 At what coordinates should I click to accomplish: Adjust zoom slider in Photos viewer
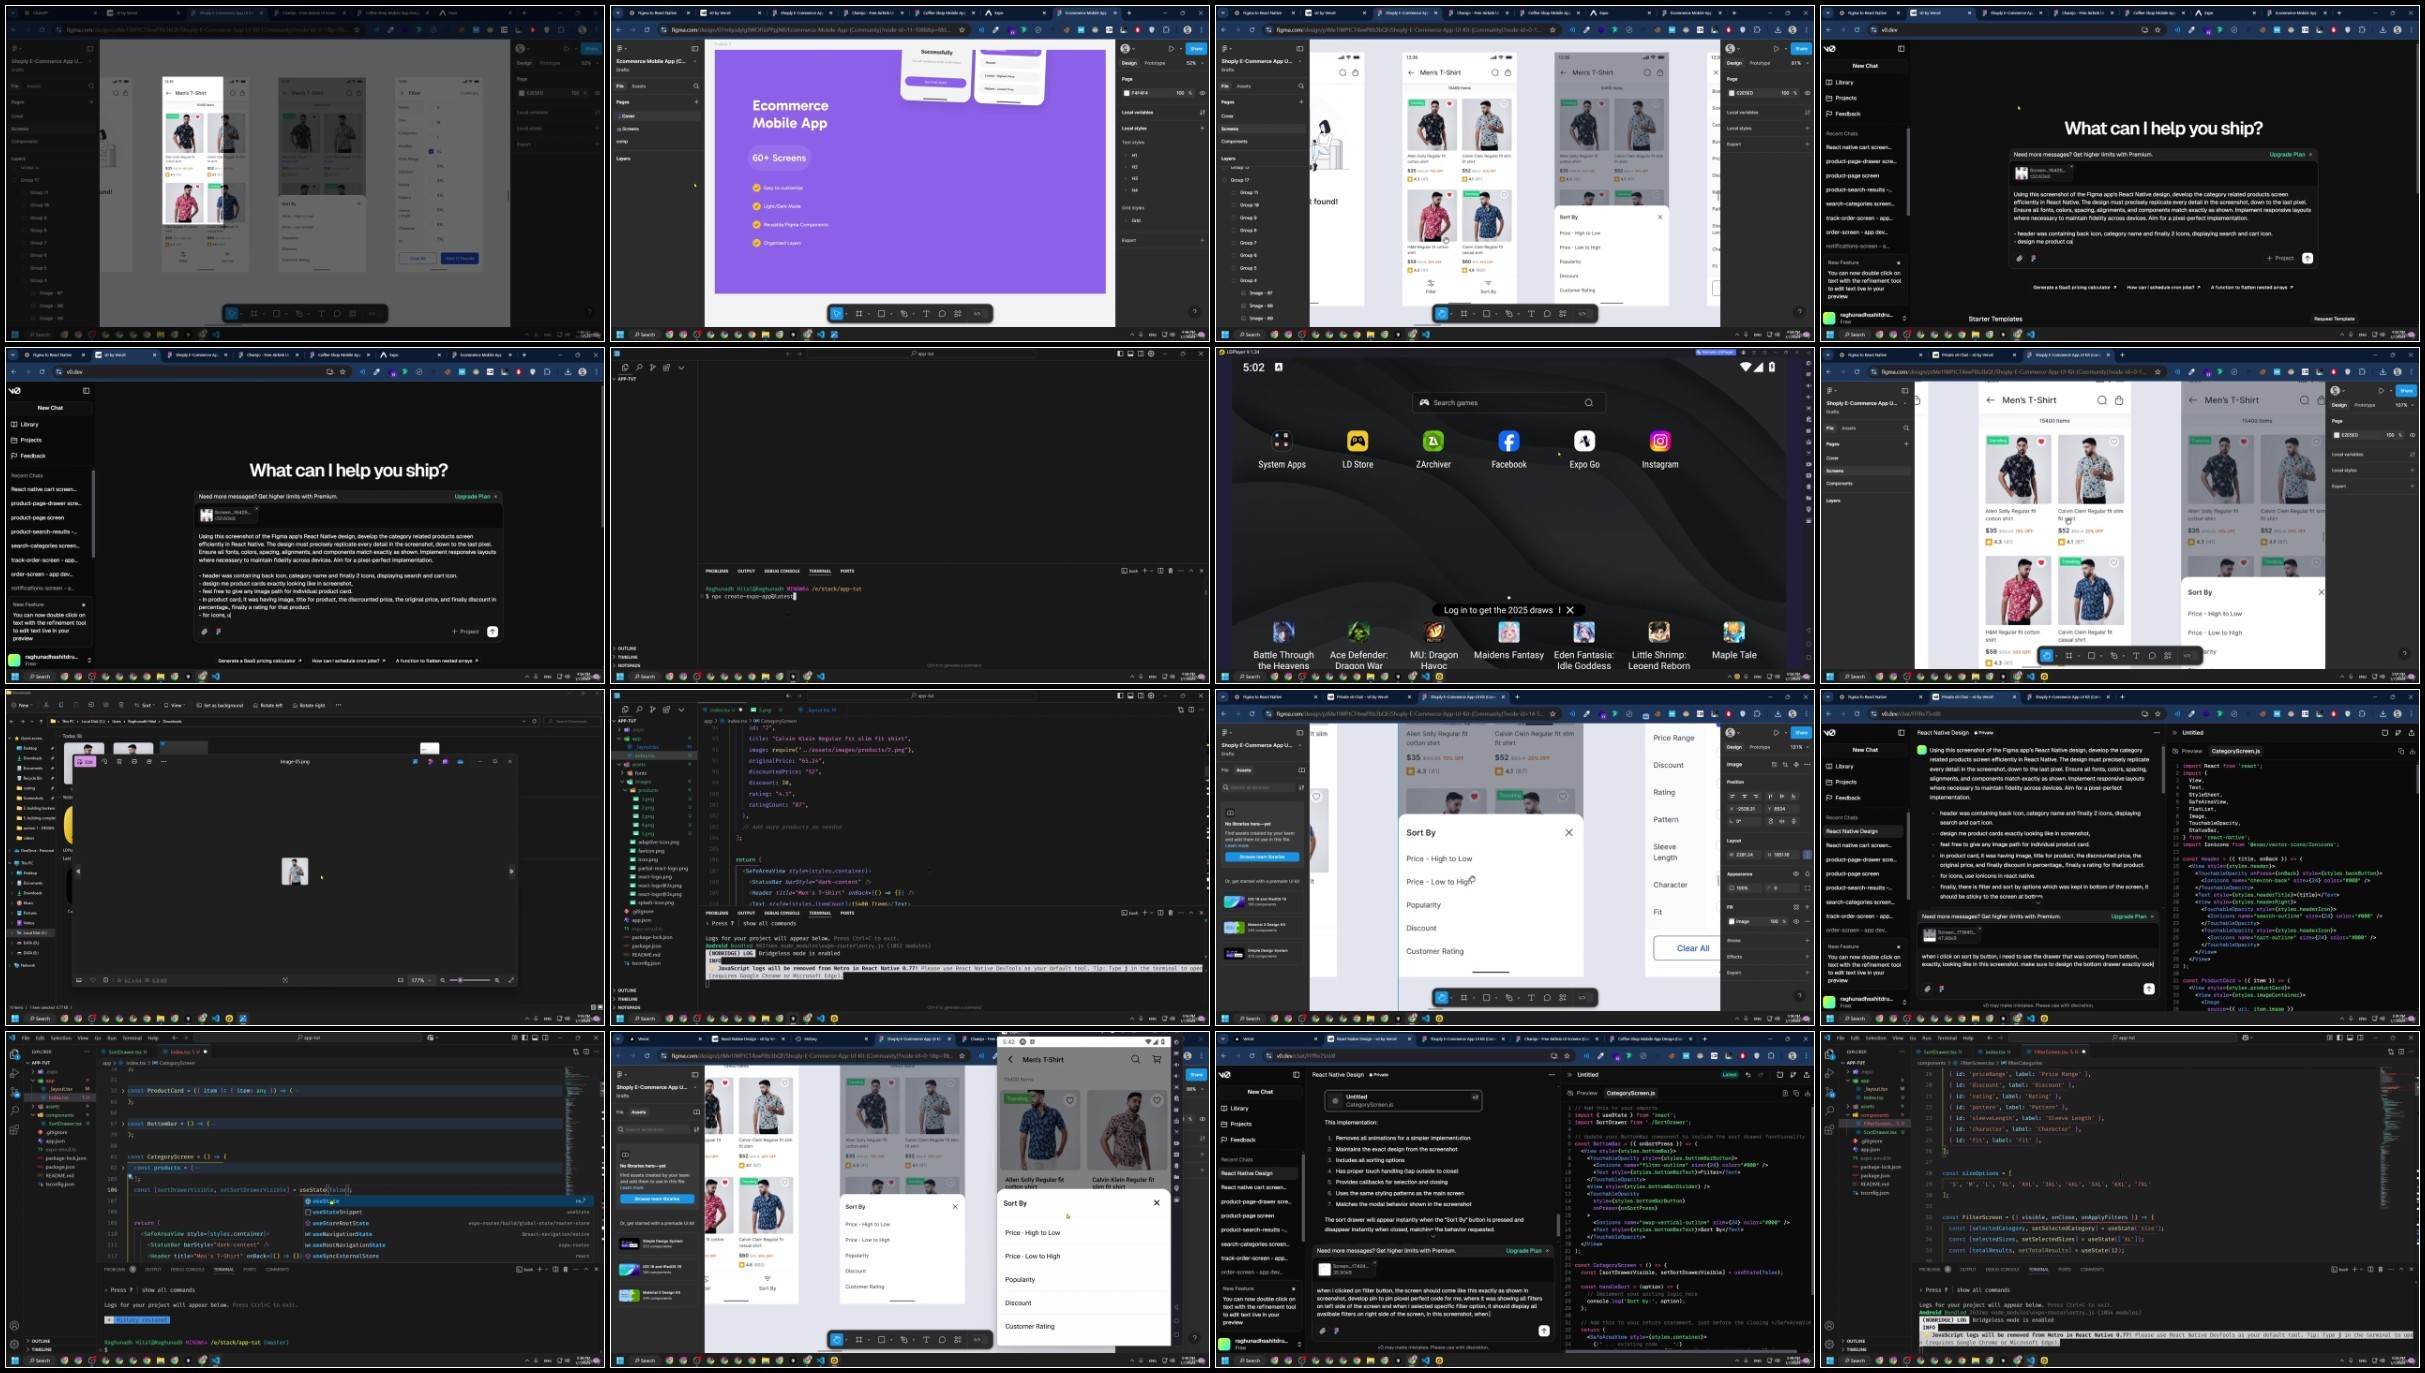tap(470, 980)
